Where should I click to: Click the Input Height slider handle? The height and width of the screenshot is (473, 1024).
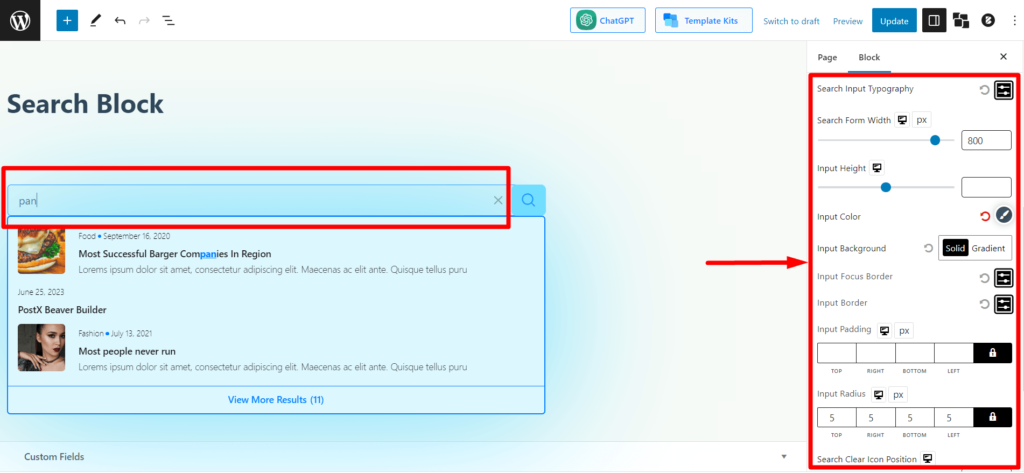pos(886,188)
